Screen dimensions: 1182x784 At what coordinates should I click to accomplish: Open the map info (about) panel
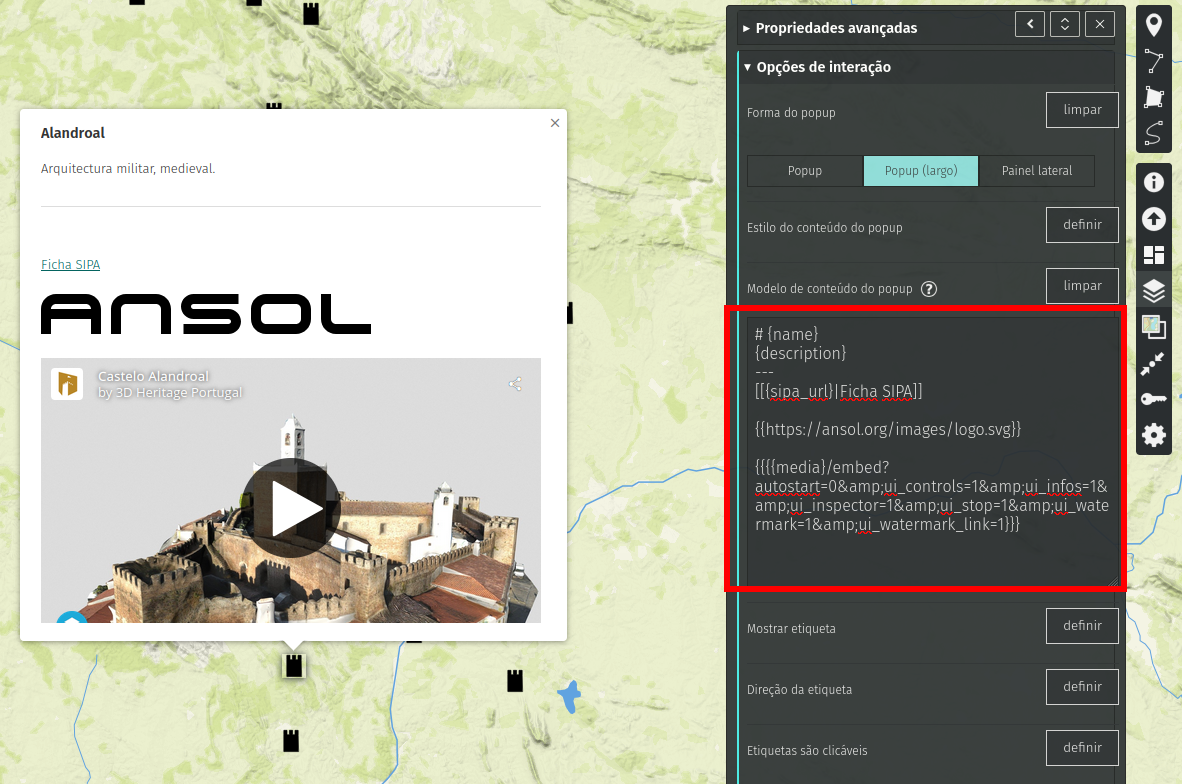tap(1153, 182)
